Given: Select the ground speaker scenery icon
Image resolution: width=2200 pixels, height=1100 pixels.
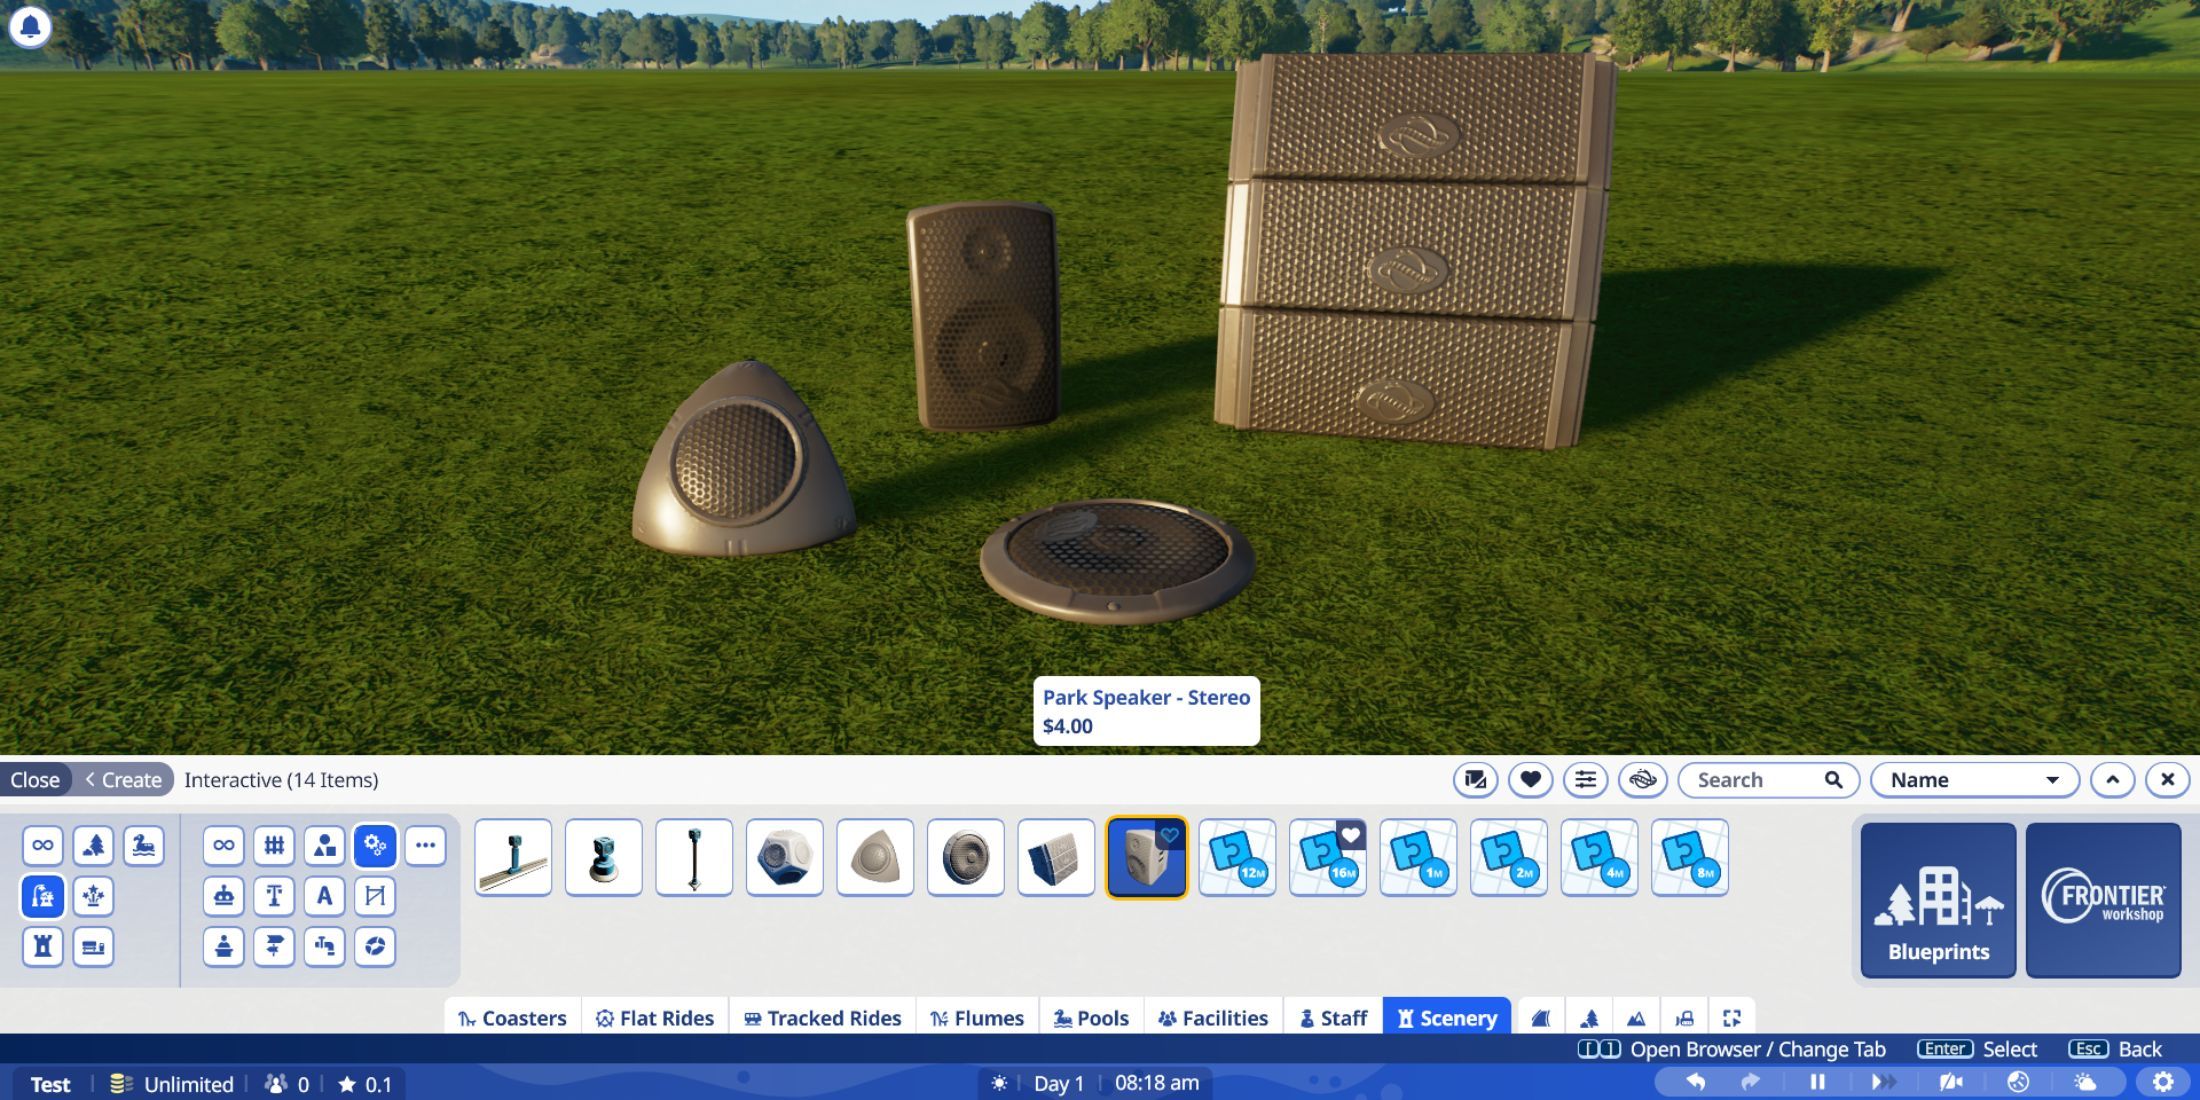Looking at the screenshot, I should click(964, 856).
